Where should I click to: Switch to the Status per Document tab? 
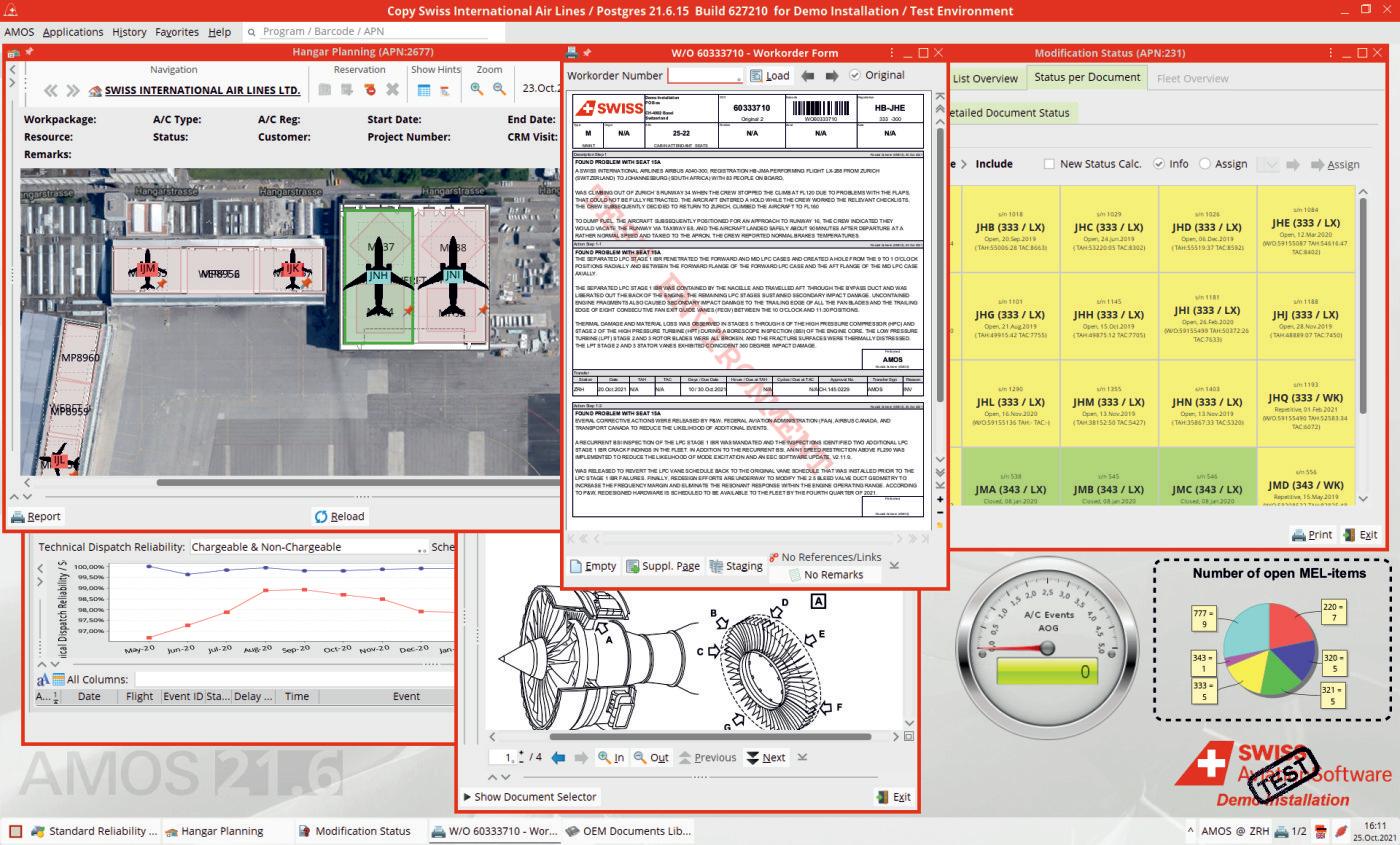coord(1087,77)
